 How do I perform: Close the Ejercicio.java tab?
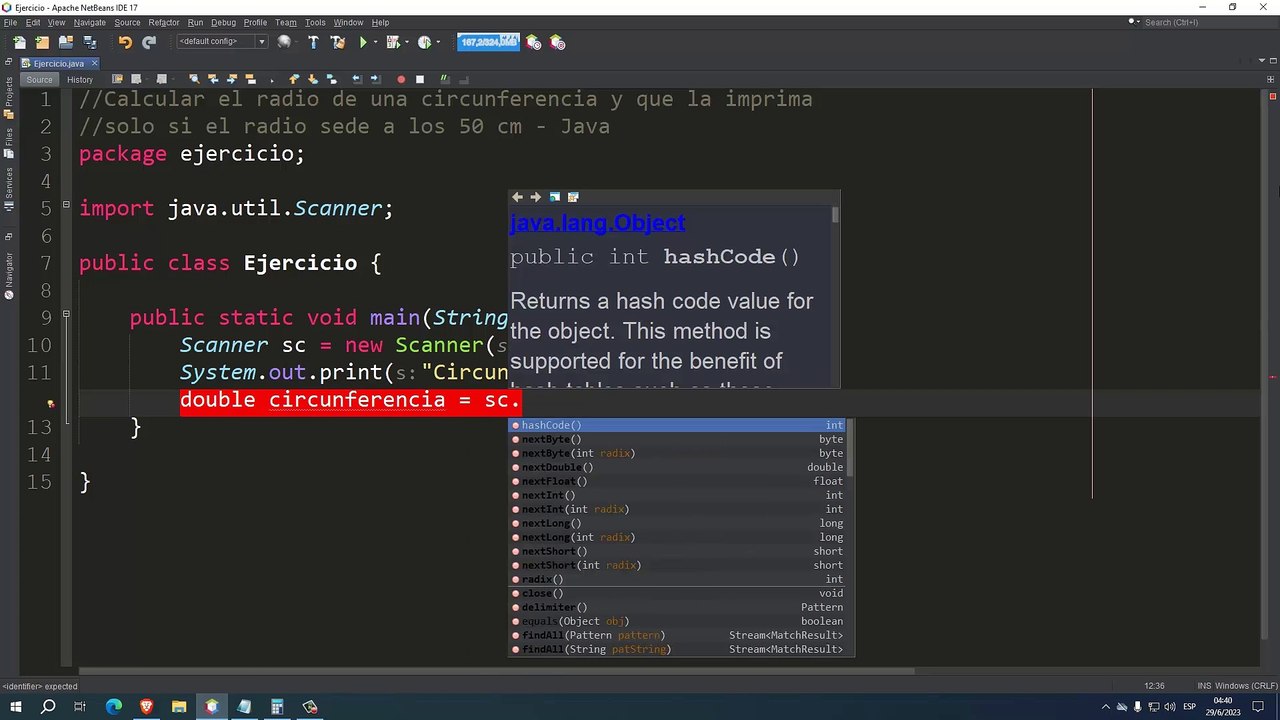click(95, 63)
